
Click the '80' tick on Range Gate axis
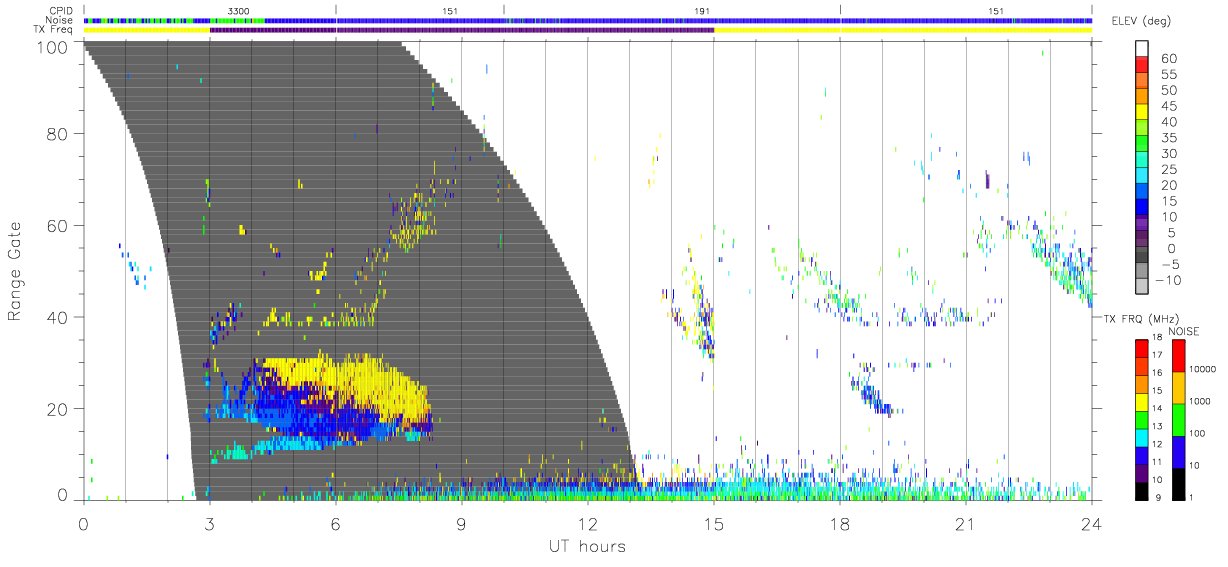(57, 134)
